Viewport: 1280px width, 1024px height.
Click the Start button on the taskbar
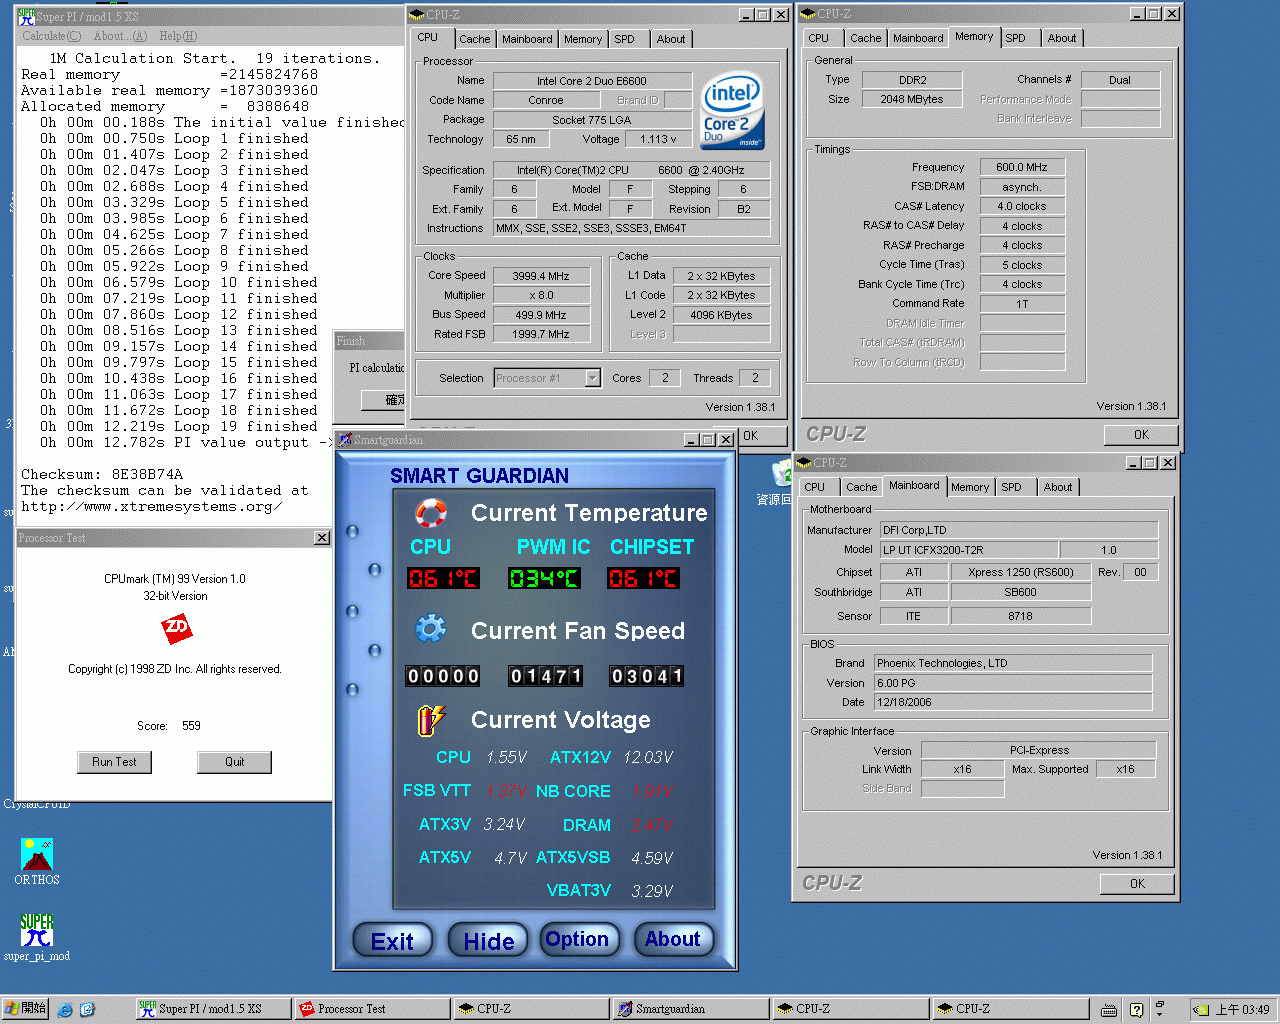[x=25, y=1009]
